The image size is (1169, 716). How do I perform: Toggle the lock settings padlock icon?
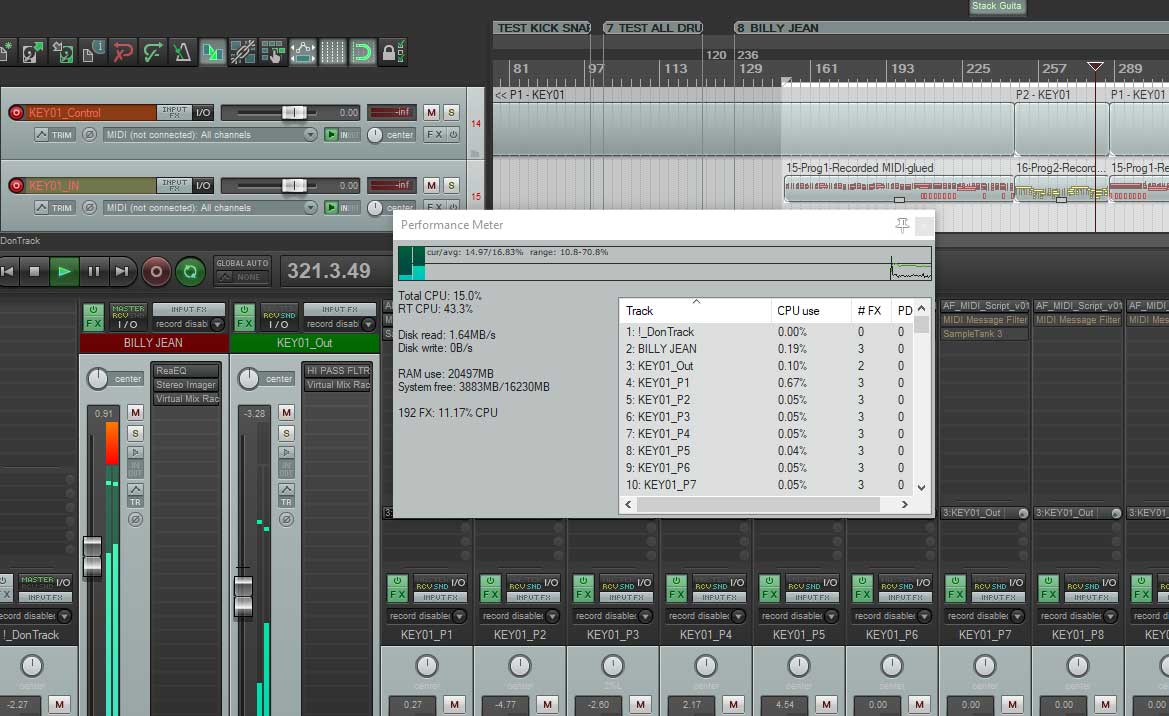click(x=389, y=52)
